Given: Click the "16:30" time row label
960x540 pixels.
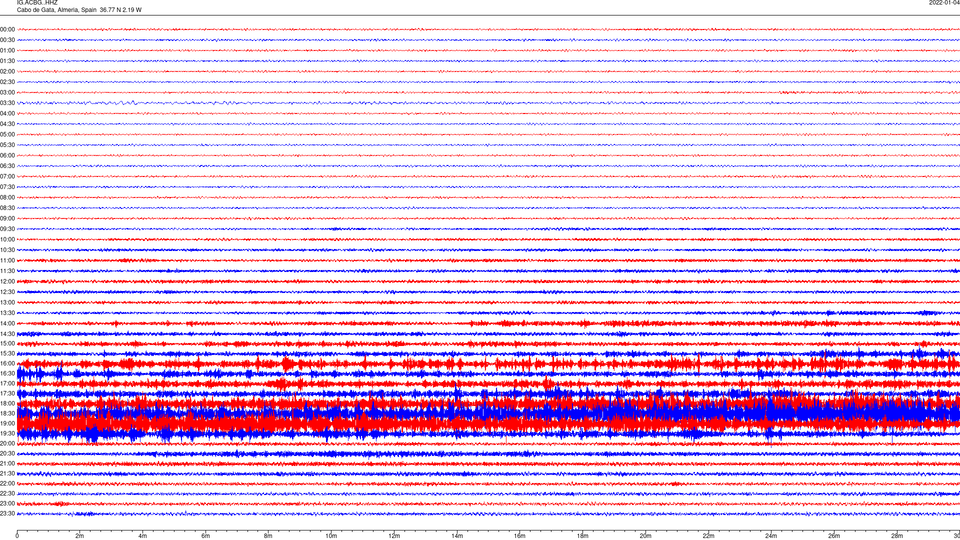Looking at the screenshot, I should pyautogui.click(x=7, y=373).
